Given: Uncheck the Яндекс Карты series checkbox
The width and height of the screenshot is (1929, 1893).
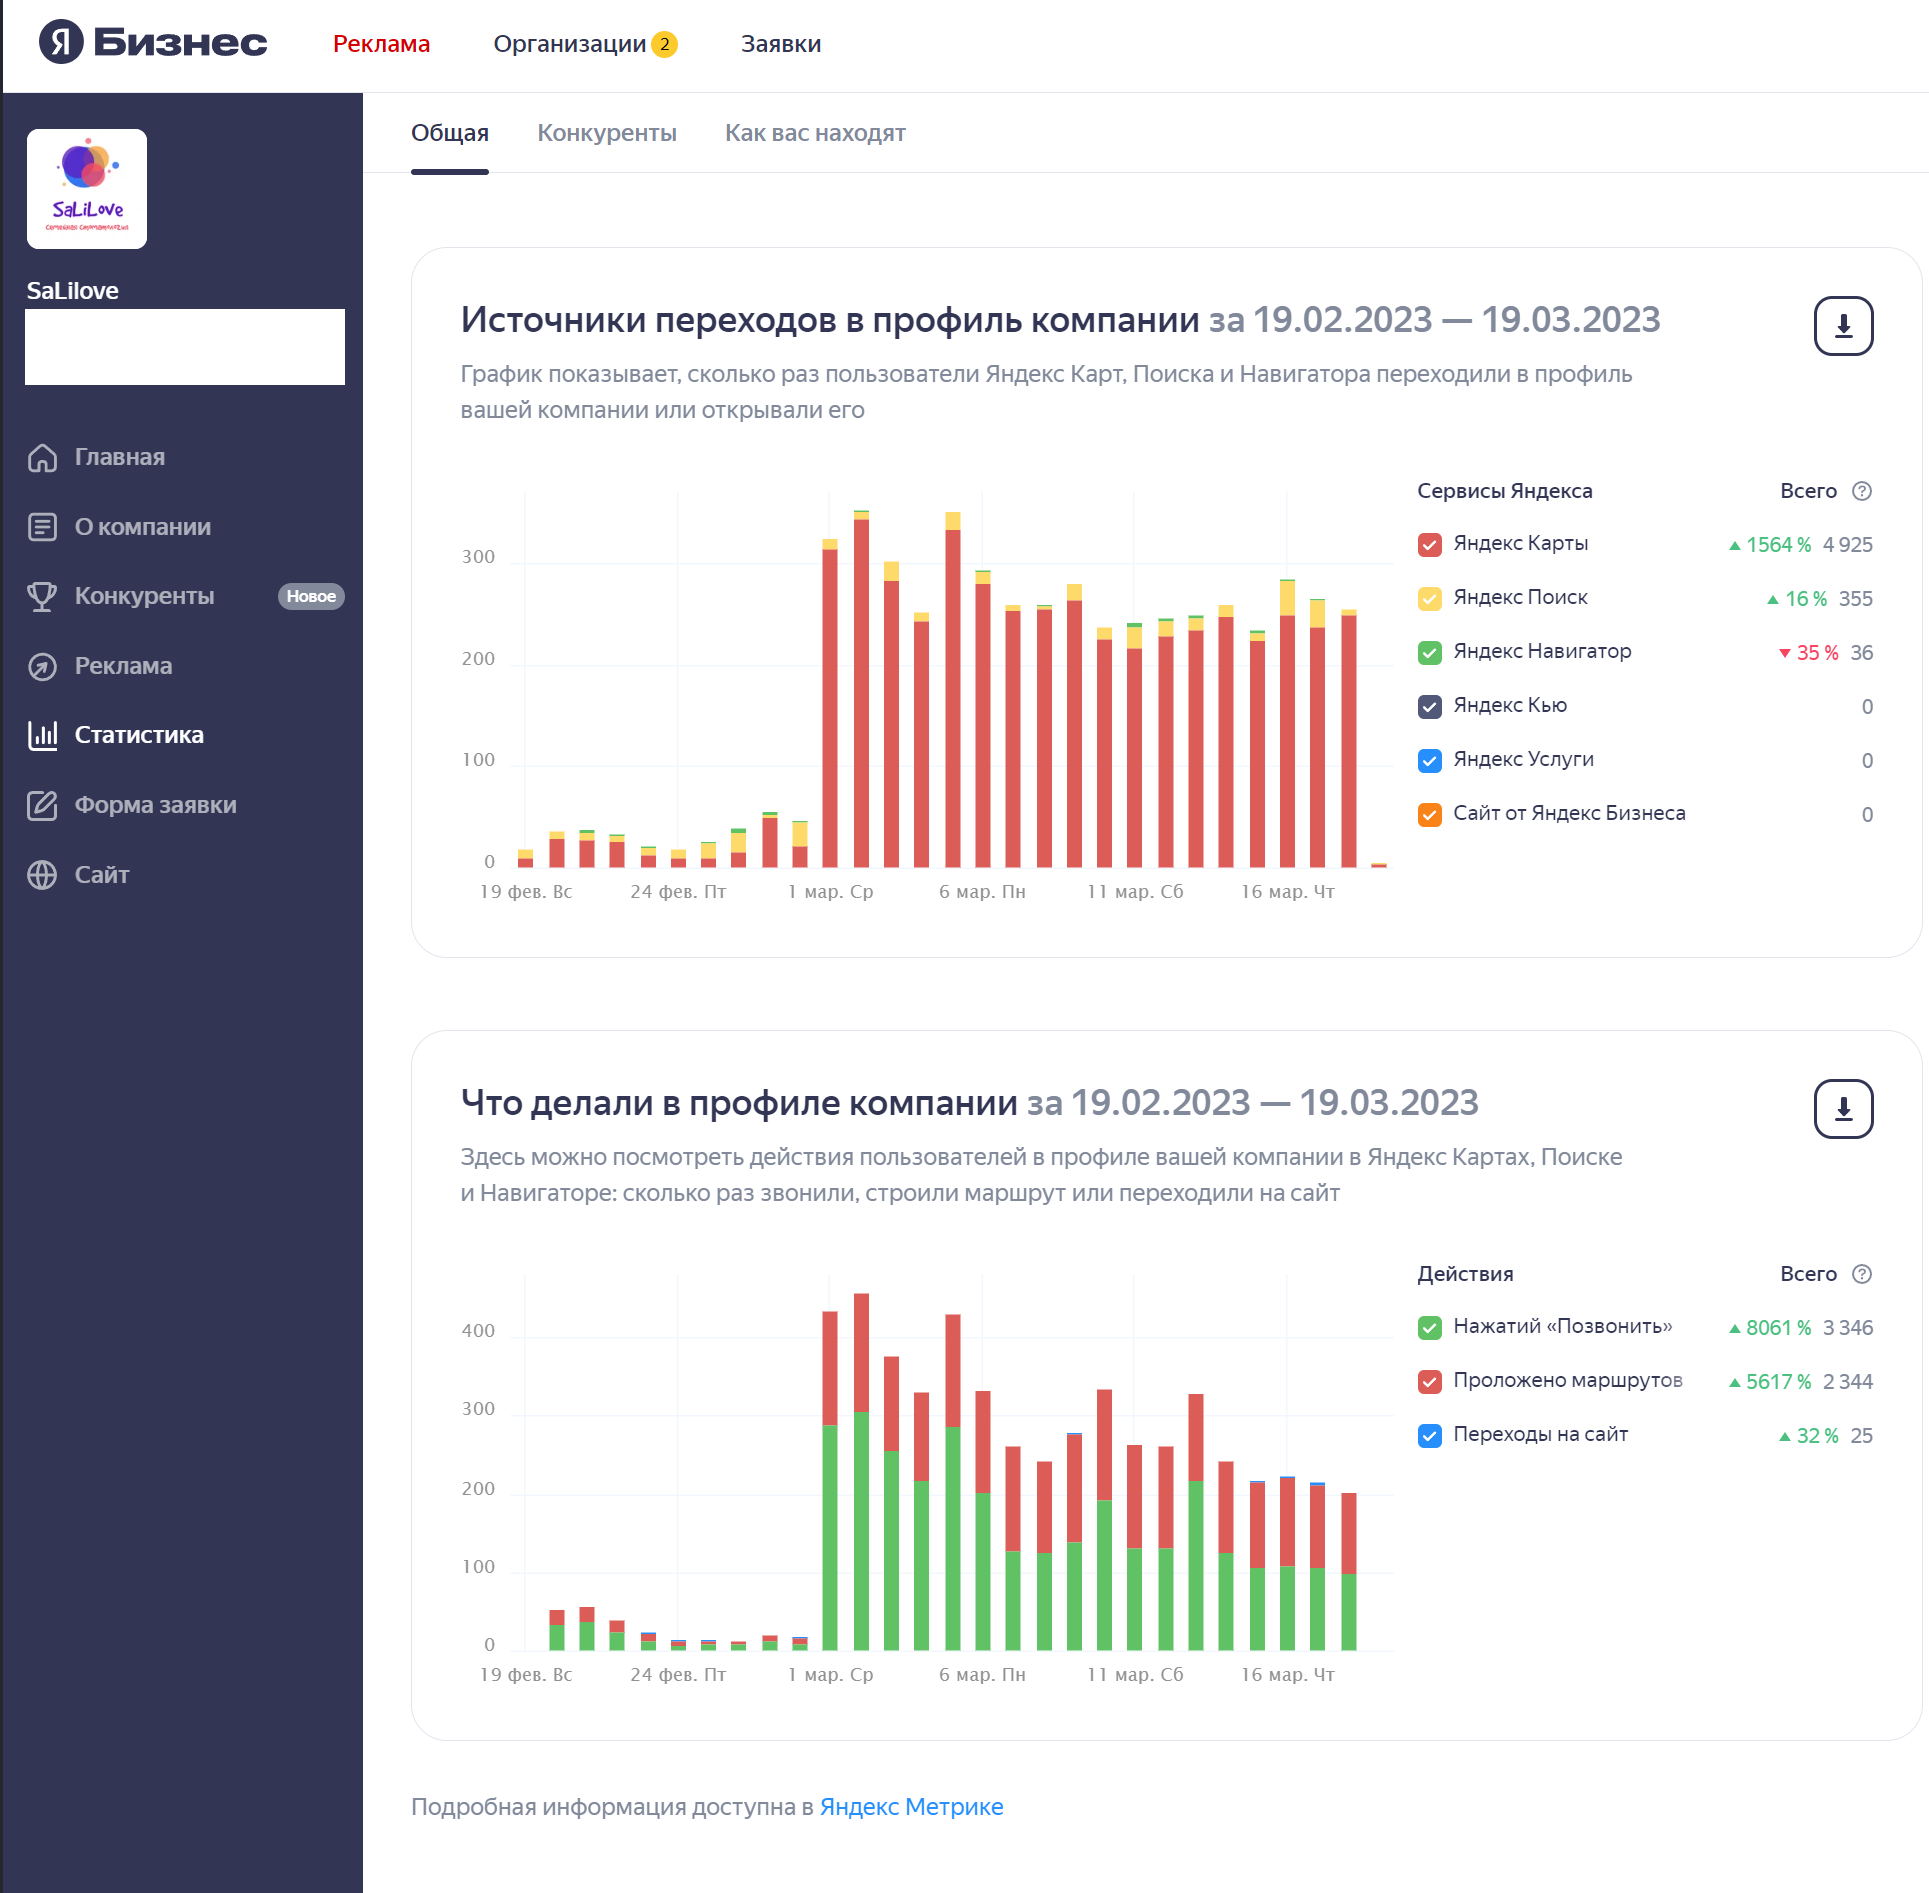Looking at the screenshot, I should [1429, 545].
